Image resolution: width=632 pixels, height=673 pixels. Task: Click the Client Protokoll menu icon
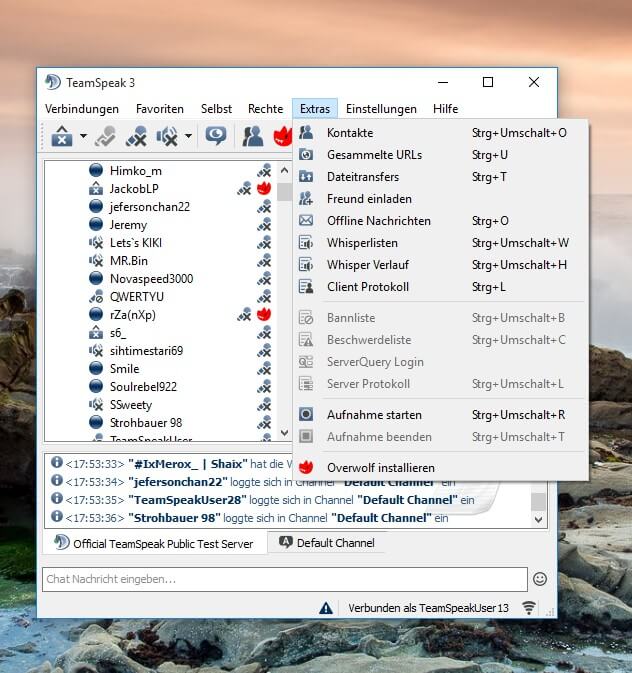click(306, 286)
